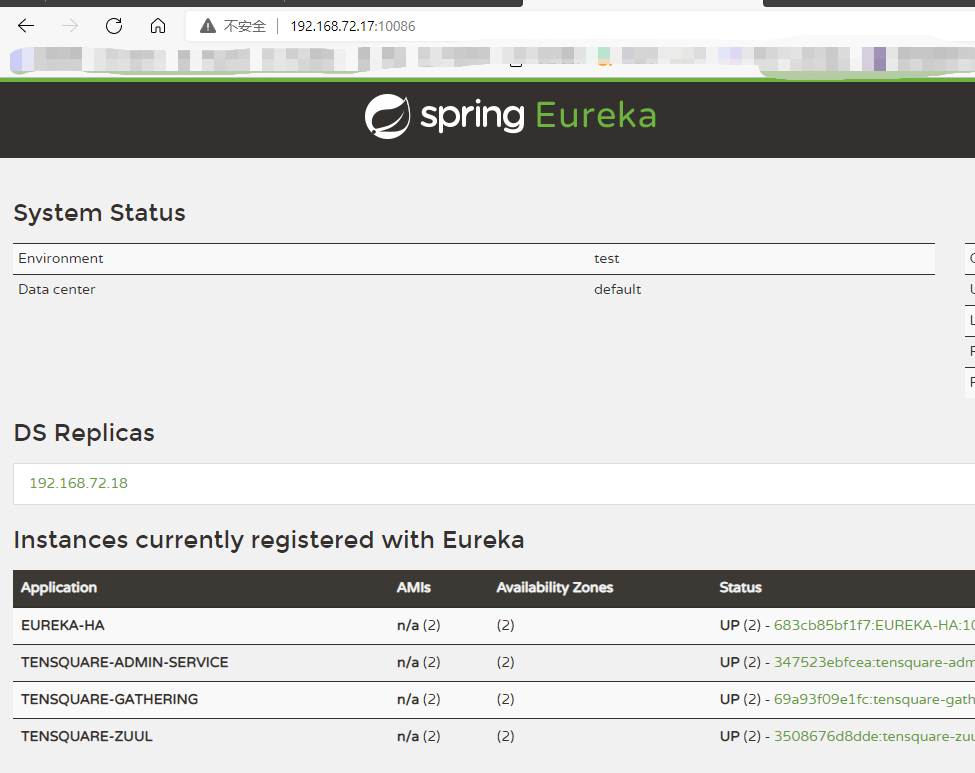Click the Application column header
This screenshot has width=975, height=773.
pos(59,588)
